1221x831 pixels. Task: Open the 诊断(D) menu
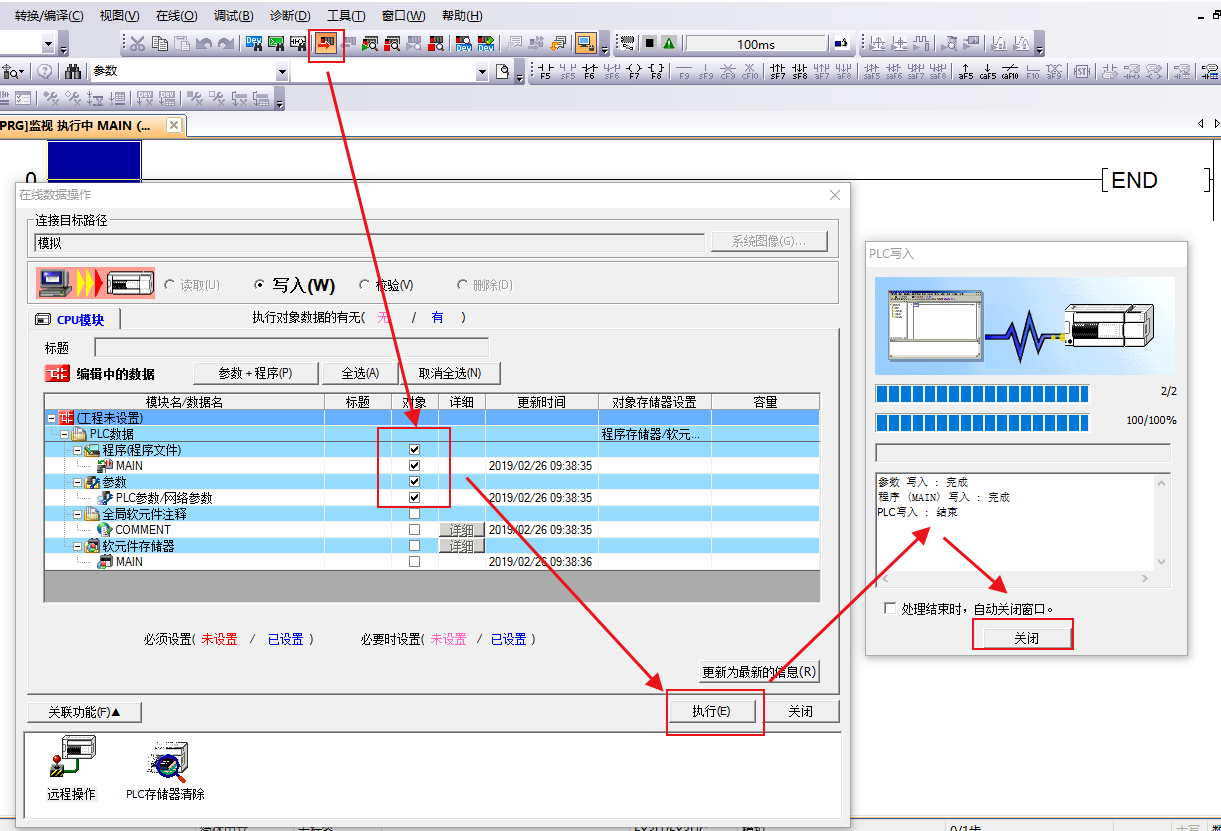[290, 16]
